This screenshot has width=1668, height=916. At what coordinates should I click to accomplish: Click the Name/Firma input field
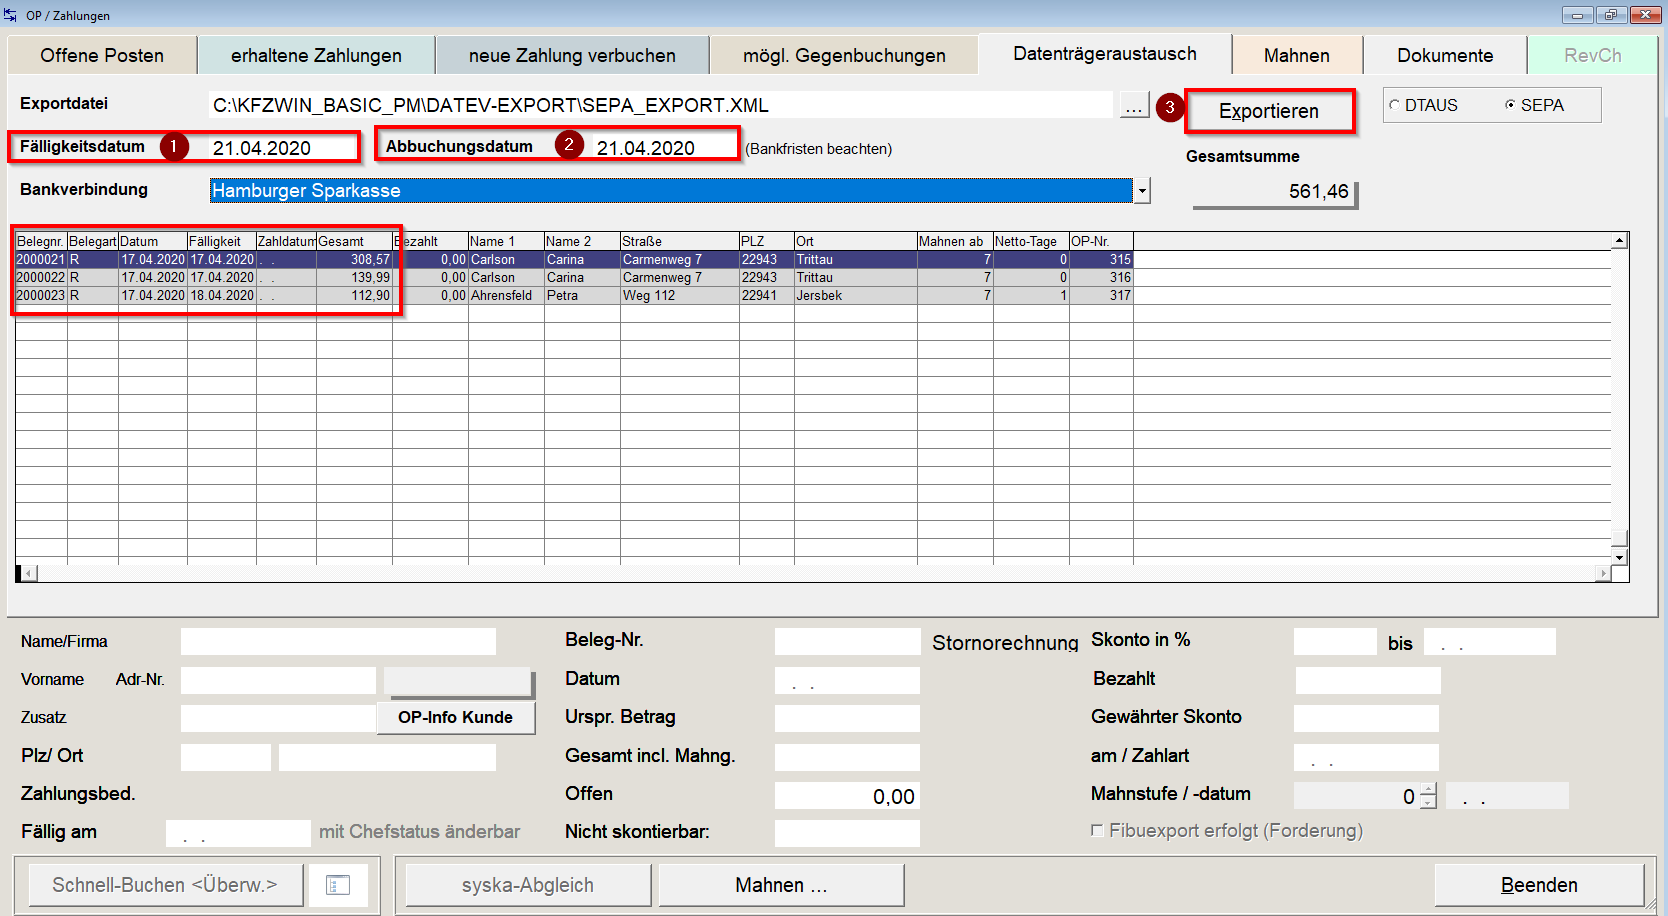(x=338, y=641)
